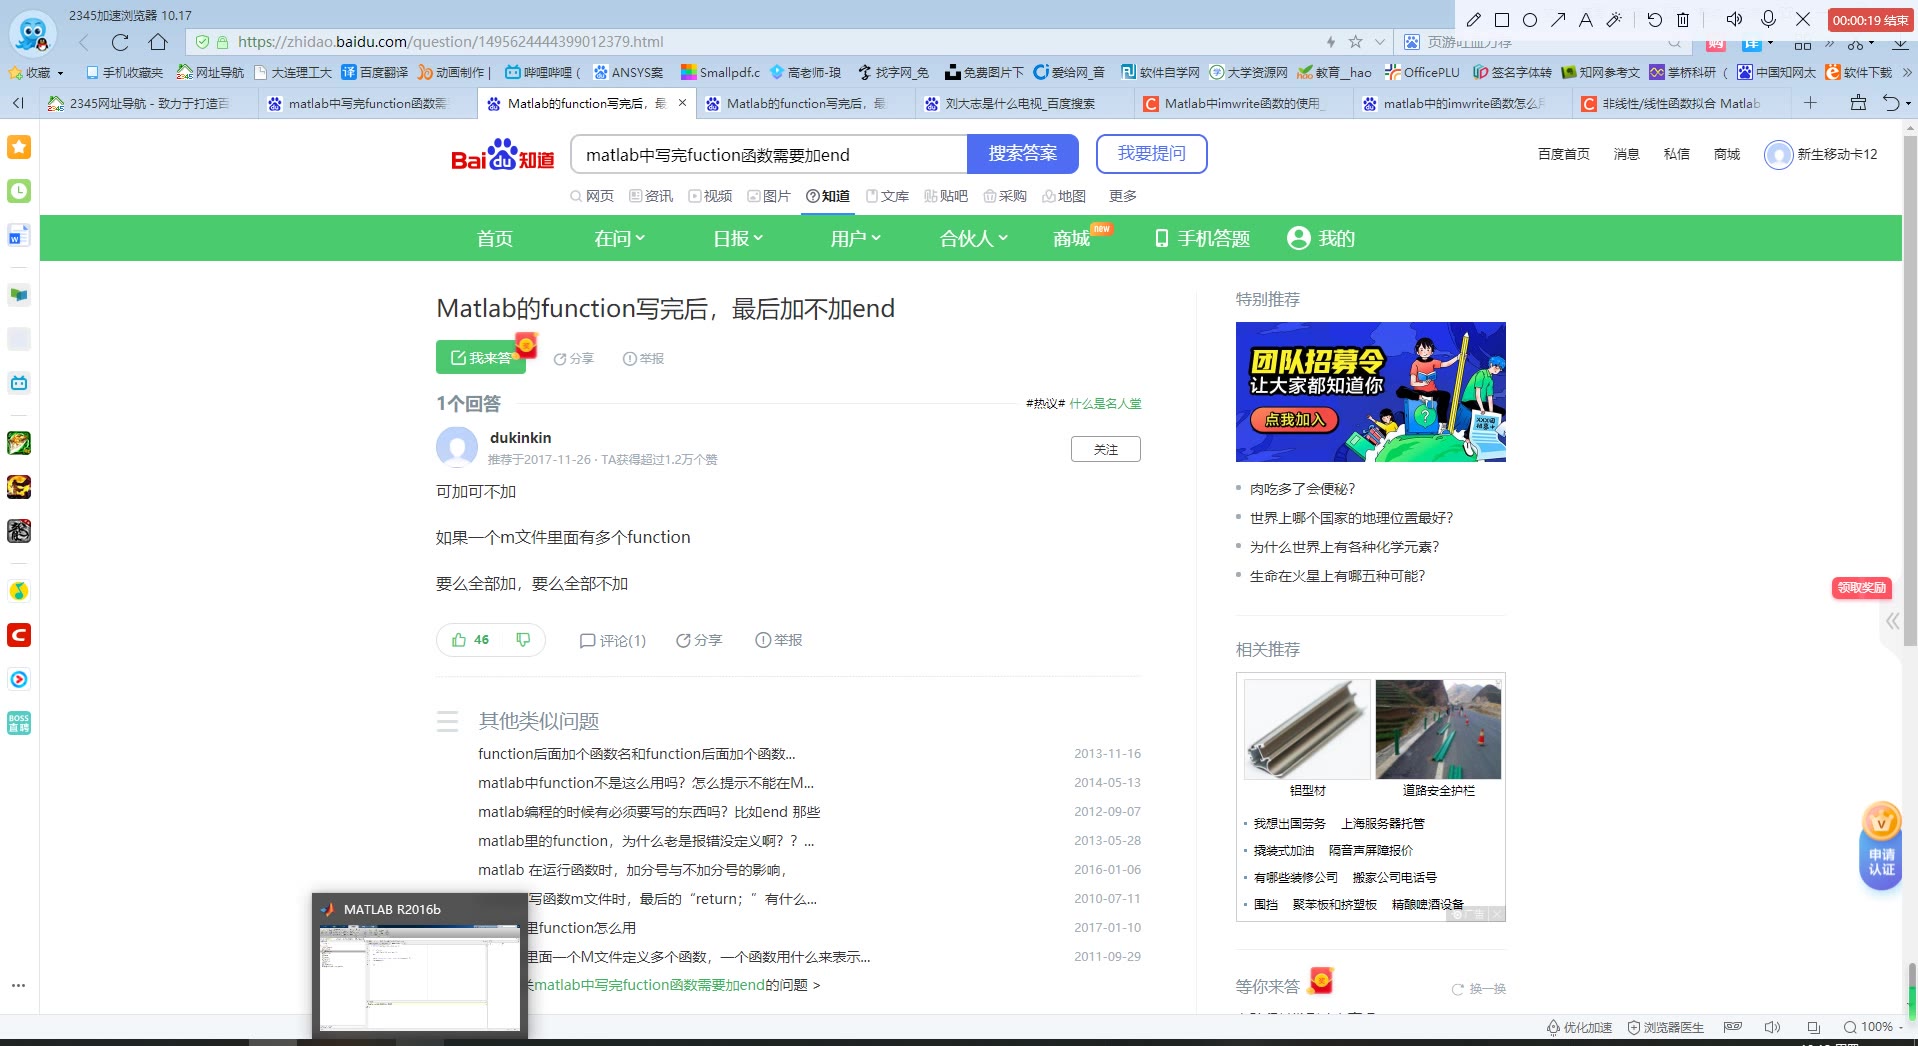The width and height of the screenshot is (1918, 1046).
Task: Reload the page with the refresh icon
Action: 120,42
